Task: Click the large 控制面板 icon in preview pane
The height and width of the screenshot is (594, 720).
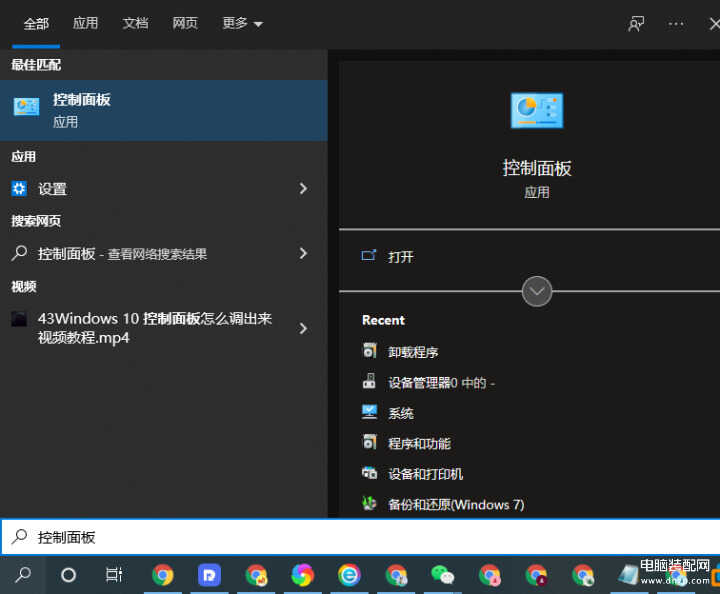Action: [x=537, y=111]
